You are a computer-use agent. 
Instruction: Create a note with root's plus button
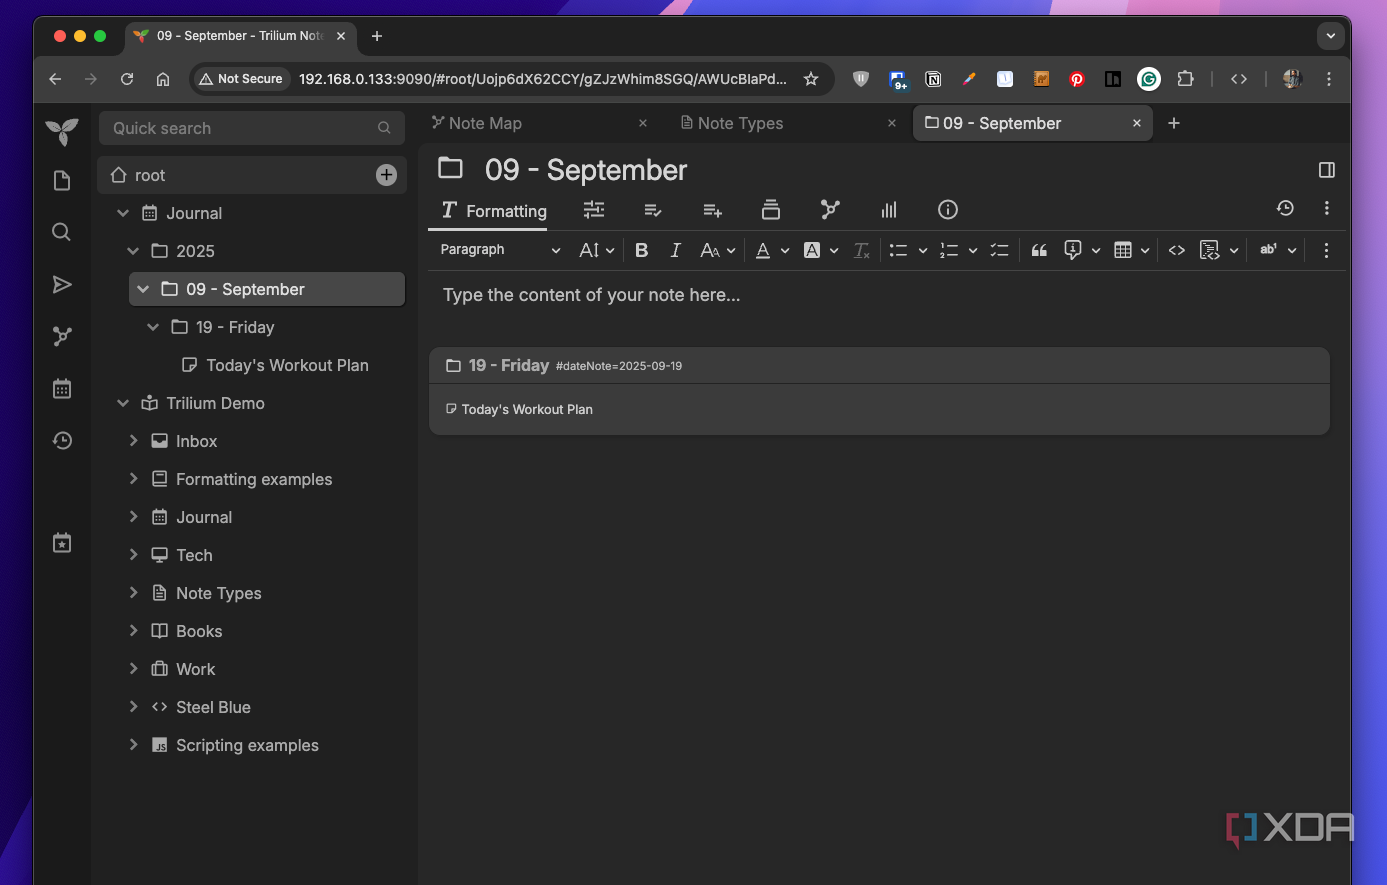tap(386, 175)
